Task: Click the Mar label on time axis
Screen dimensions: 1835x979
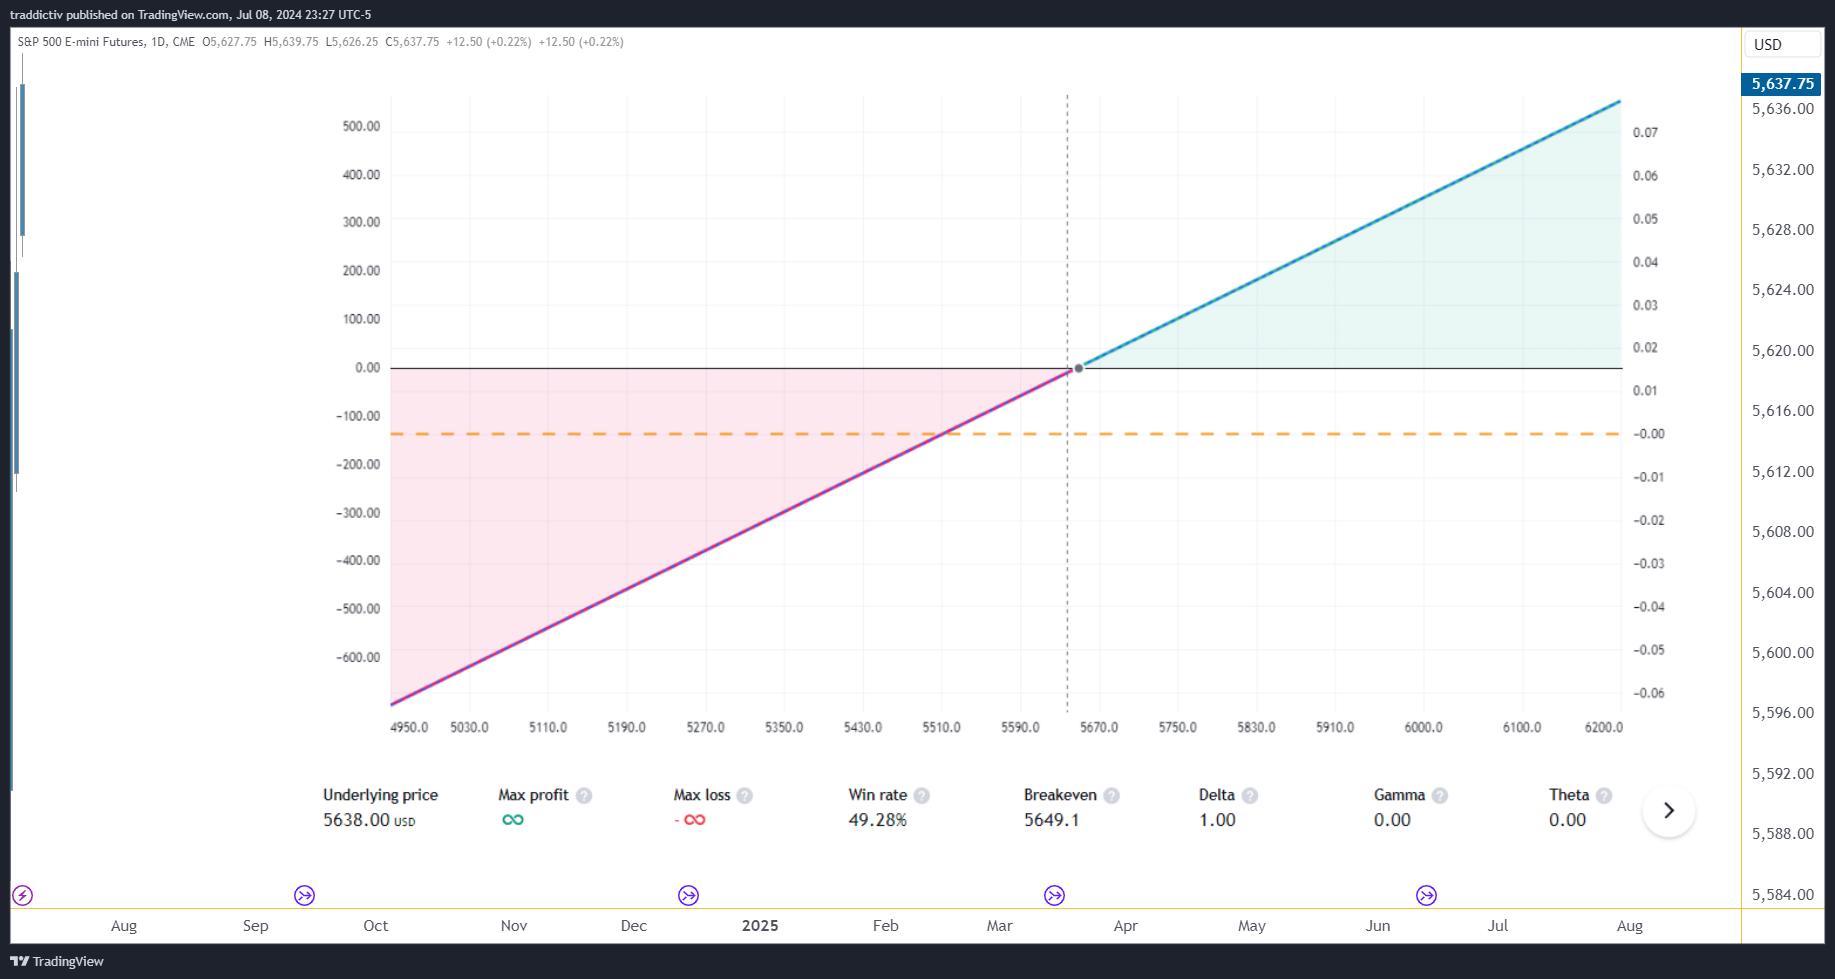Action: coord(999,926)
